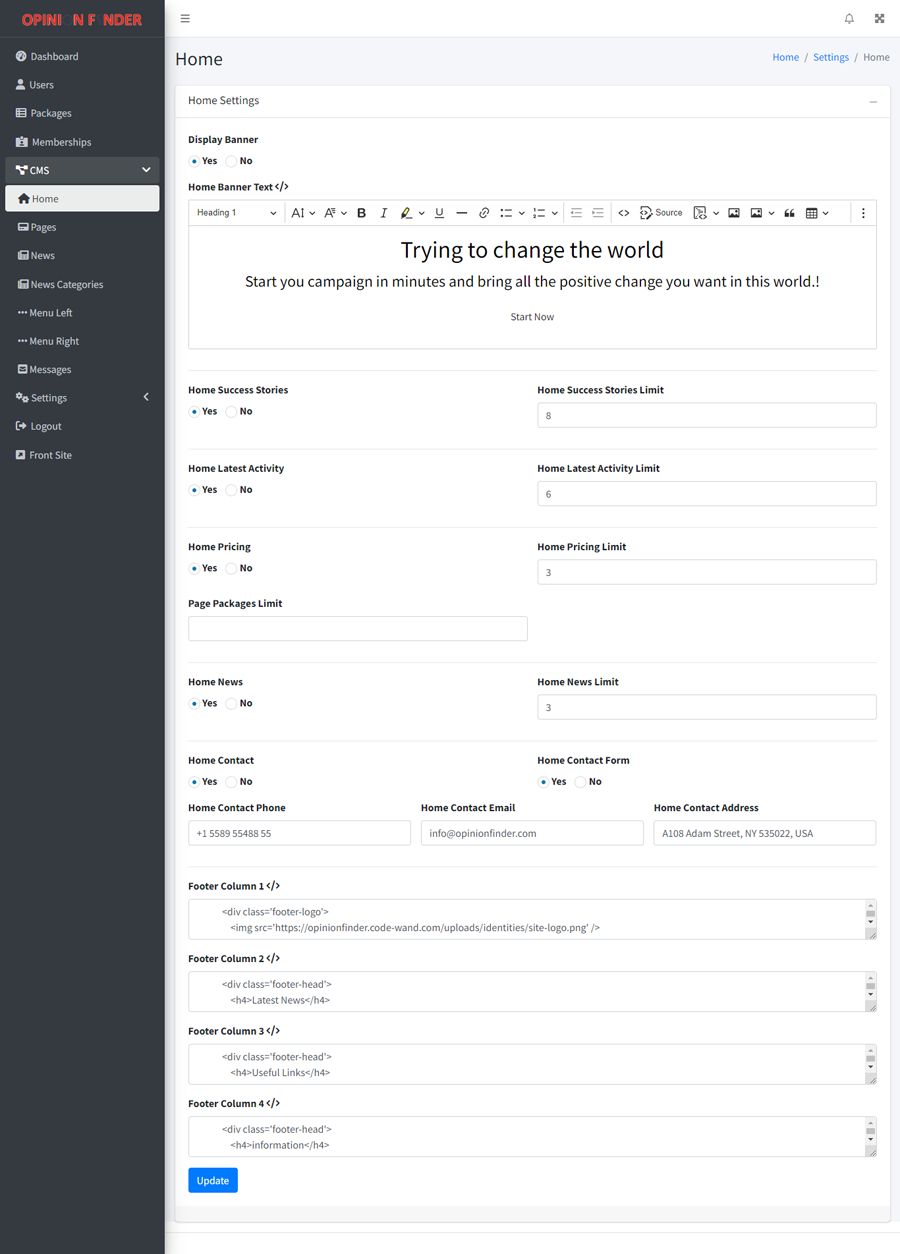Set Home Pricing to No
The width and height of the screenshot is (900, 1254).
(231, 568)
